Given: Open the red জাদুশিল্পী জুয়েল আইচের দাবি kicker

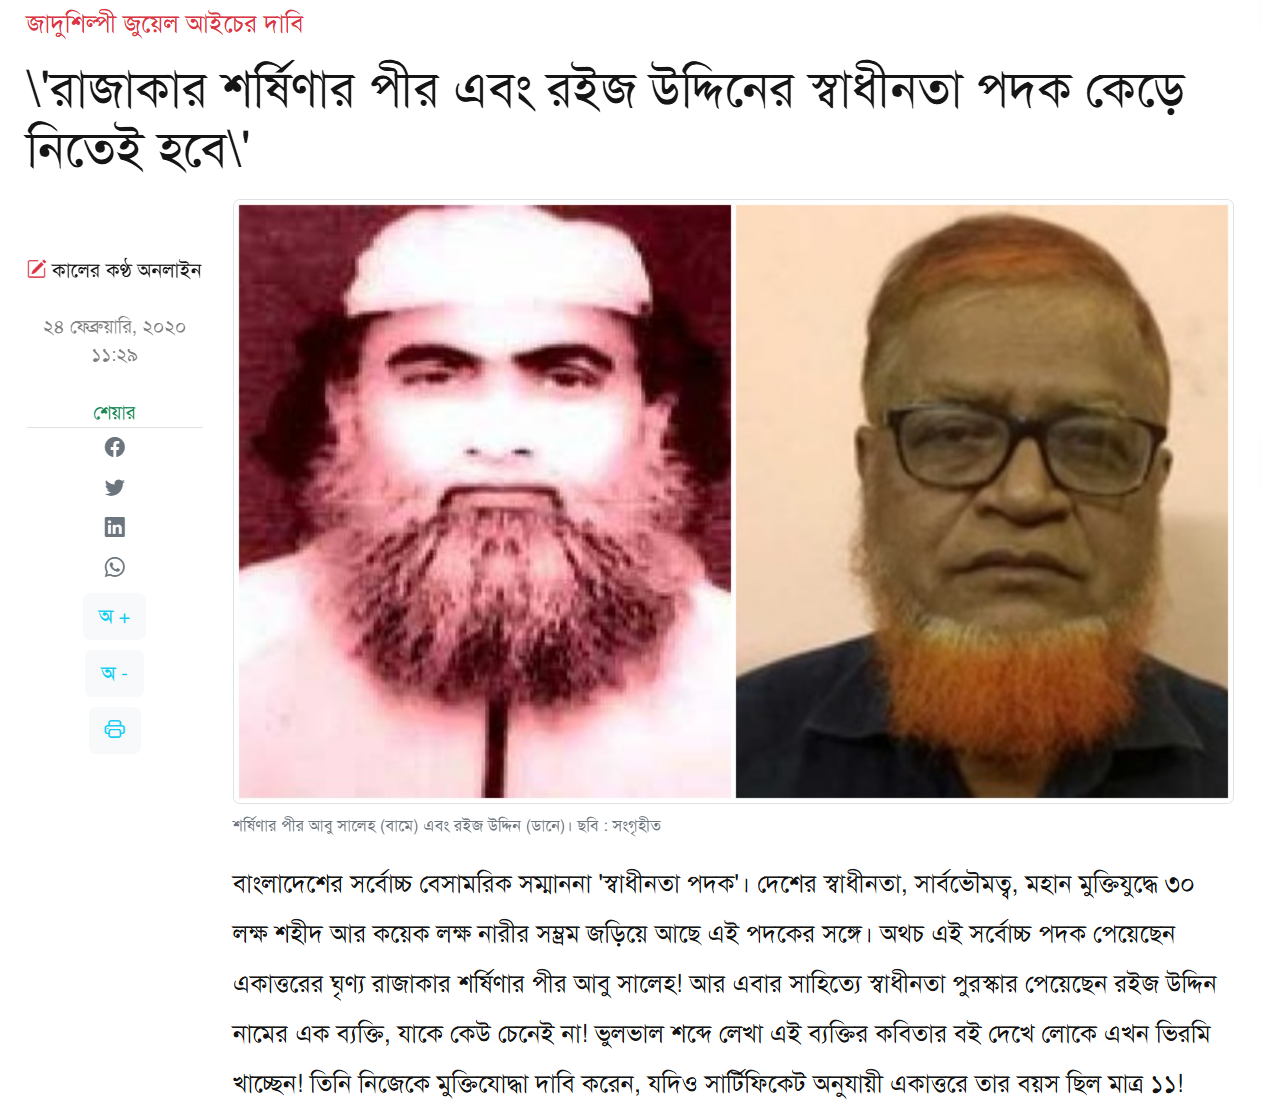Looking at the screenshot, I should [x=164, y=22].
